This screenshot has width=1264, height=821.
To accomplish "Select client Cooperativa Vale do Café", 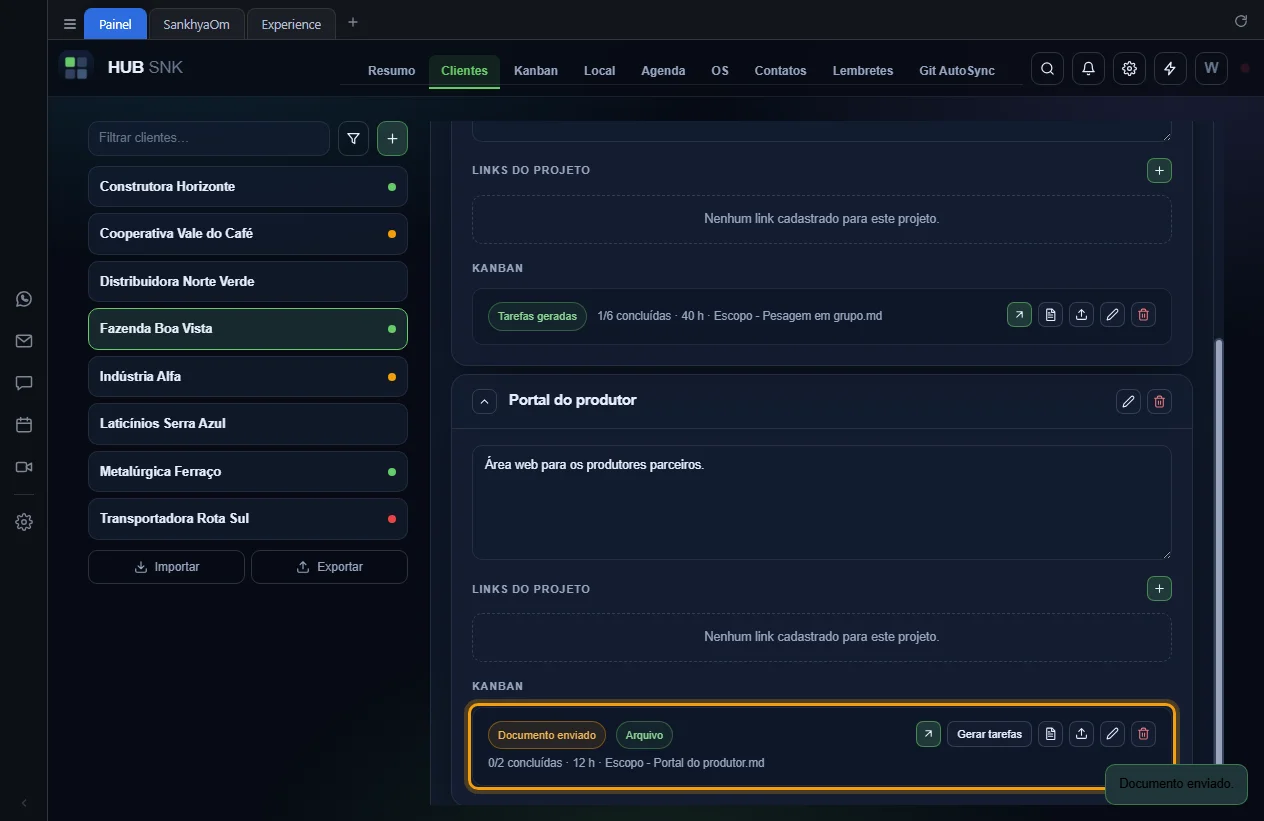I will 248,234.
